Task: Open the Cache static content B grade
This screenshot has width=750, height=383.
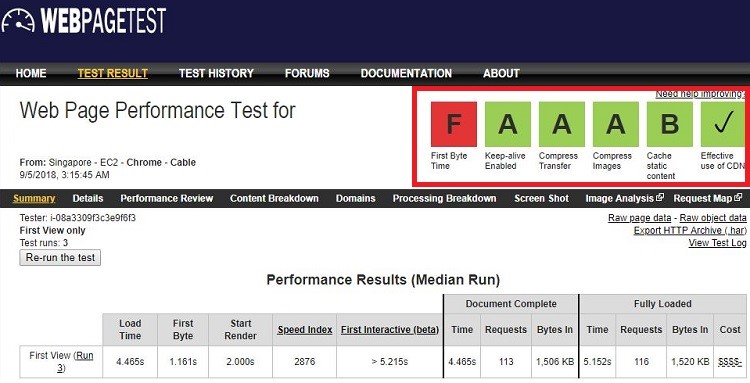Action: tap(670, 124)
